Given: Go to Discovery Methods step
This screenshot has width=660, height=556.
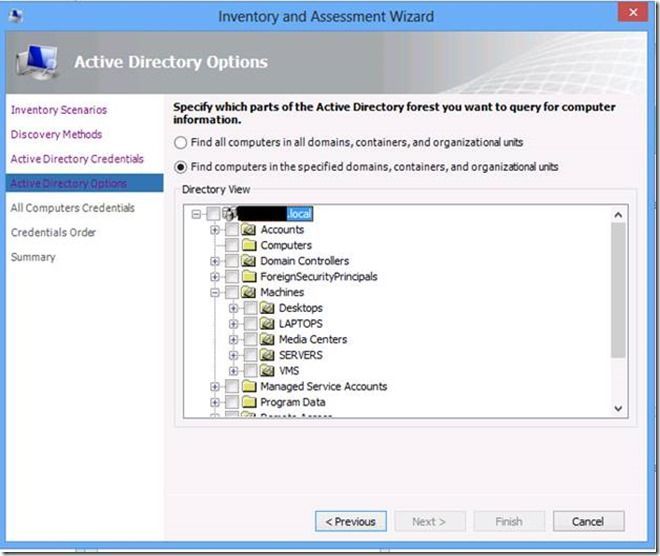Looking at the screenshot, I should tap(56, 134).
